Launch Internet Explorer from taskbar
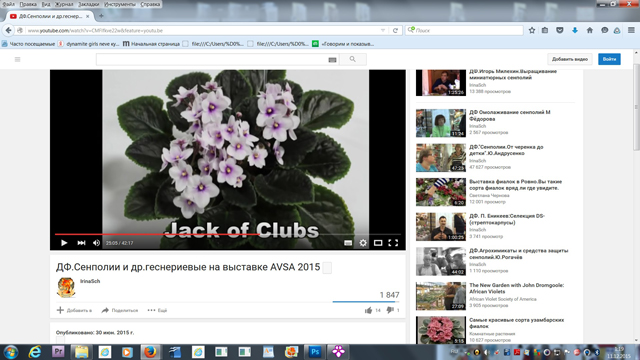This screenshot has width=640, height=360. click(x=35, y=352)
